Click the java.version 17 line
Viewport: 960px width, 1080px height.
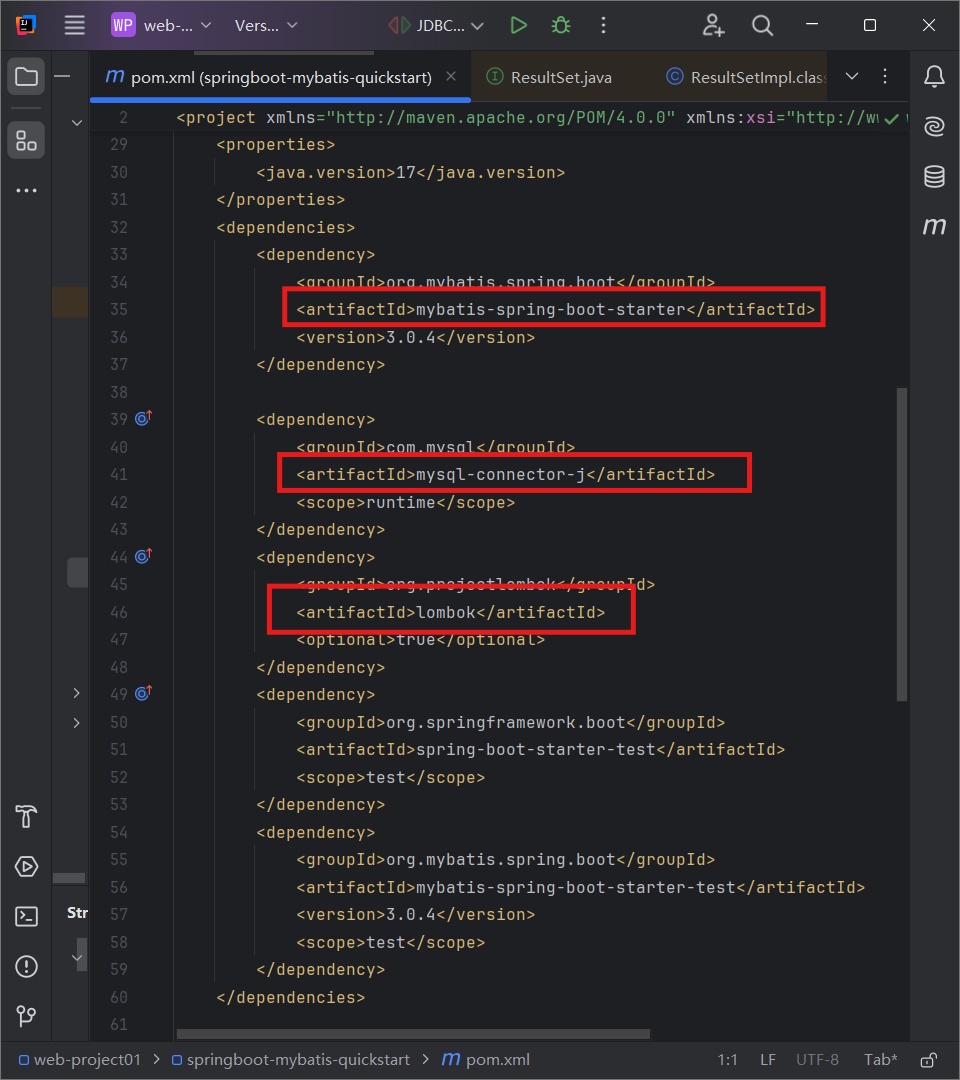click(410, 172)
